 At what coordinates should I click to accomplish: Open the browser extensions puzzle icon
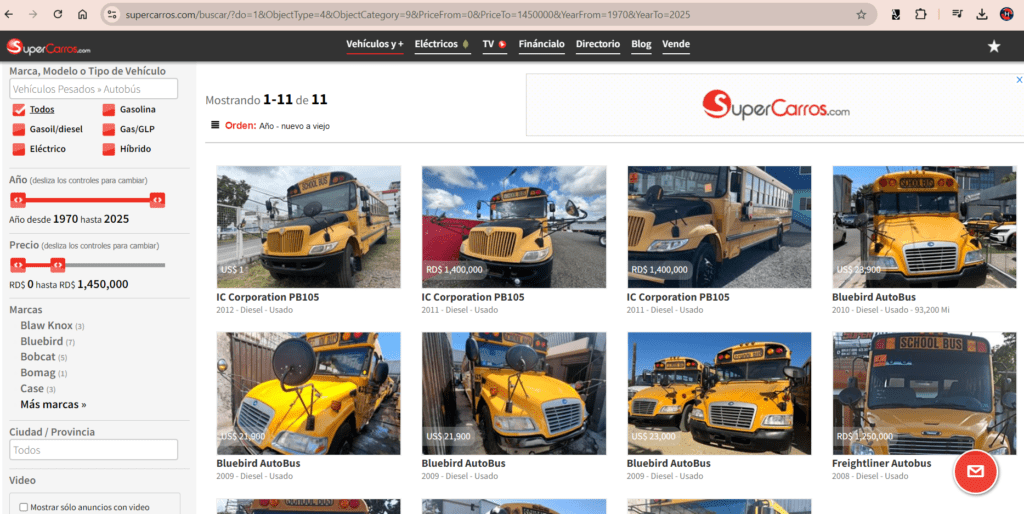[x=921, y=14]
